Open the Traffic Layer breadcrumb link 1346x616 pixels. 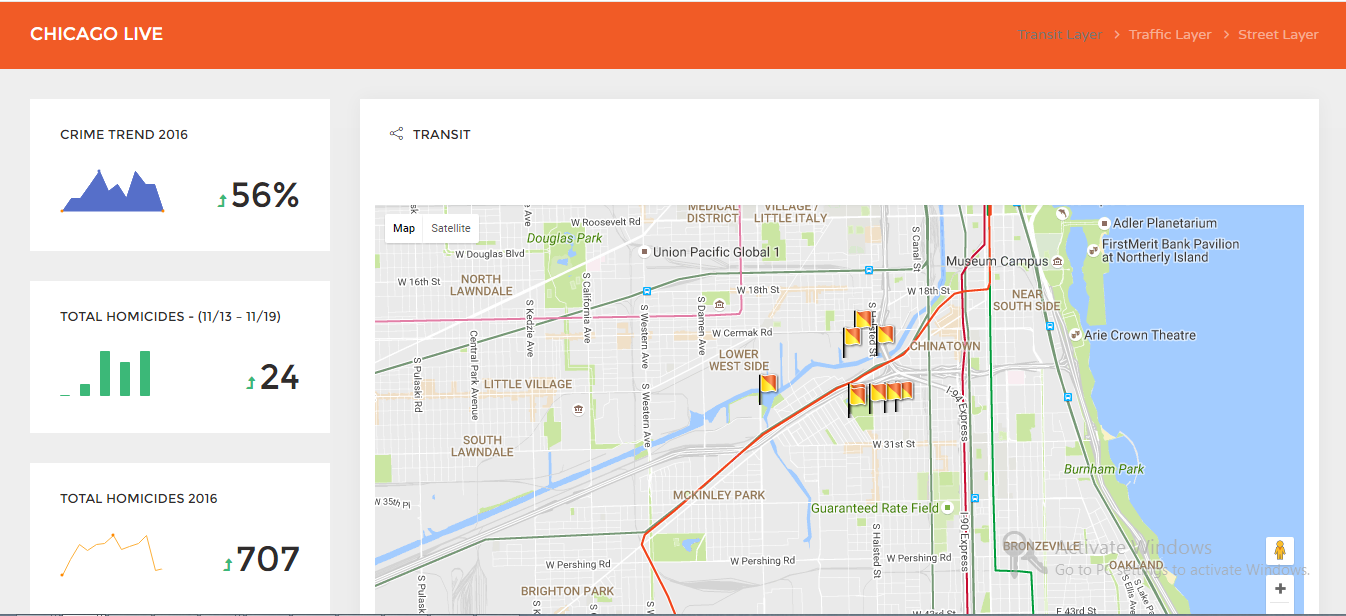coord(1170,34)
